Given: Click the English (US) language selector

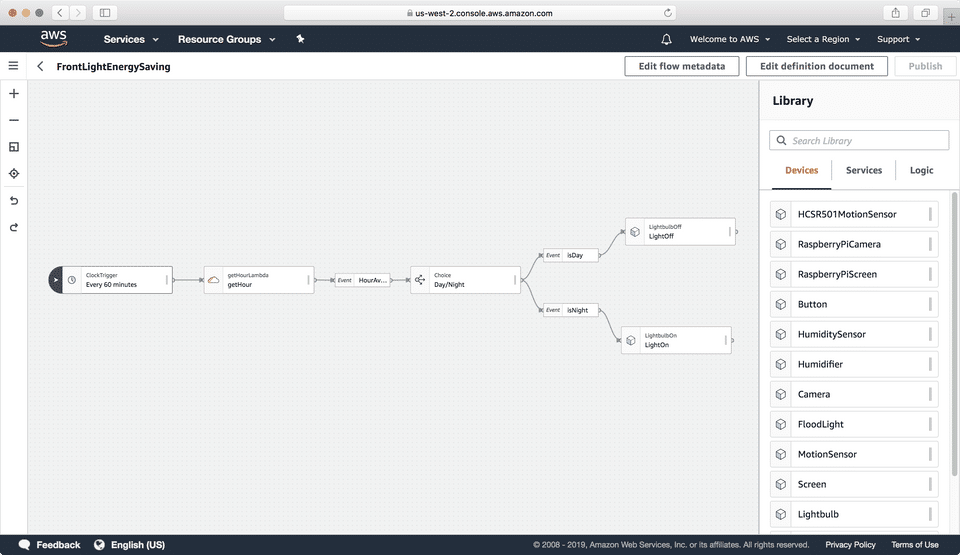Looking at the screenshot, I should (x=138, y=545).
